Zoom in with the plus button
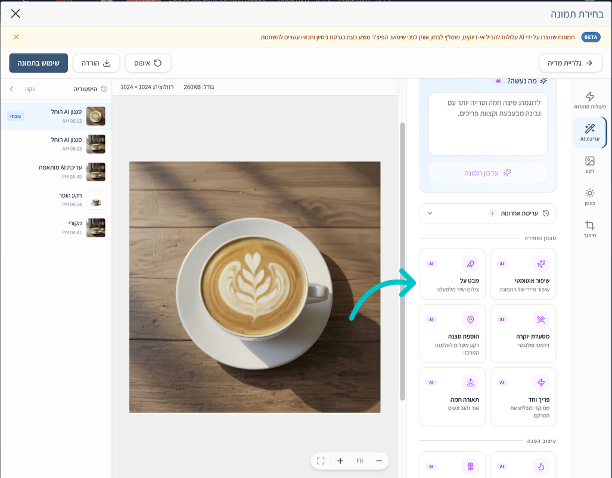Screen dimensions: 612x478 340,461
